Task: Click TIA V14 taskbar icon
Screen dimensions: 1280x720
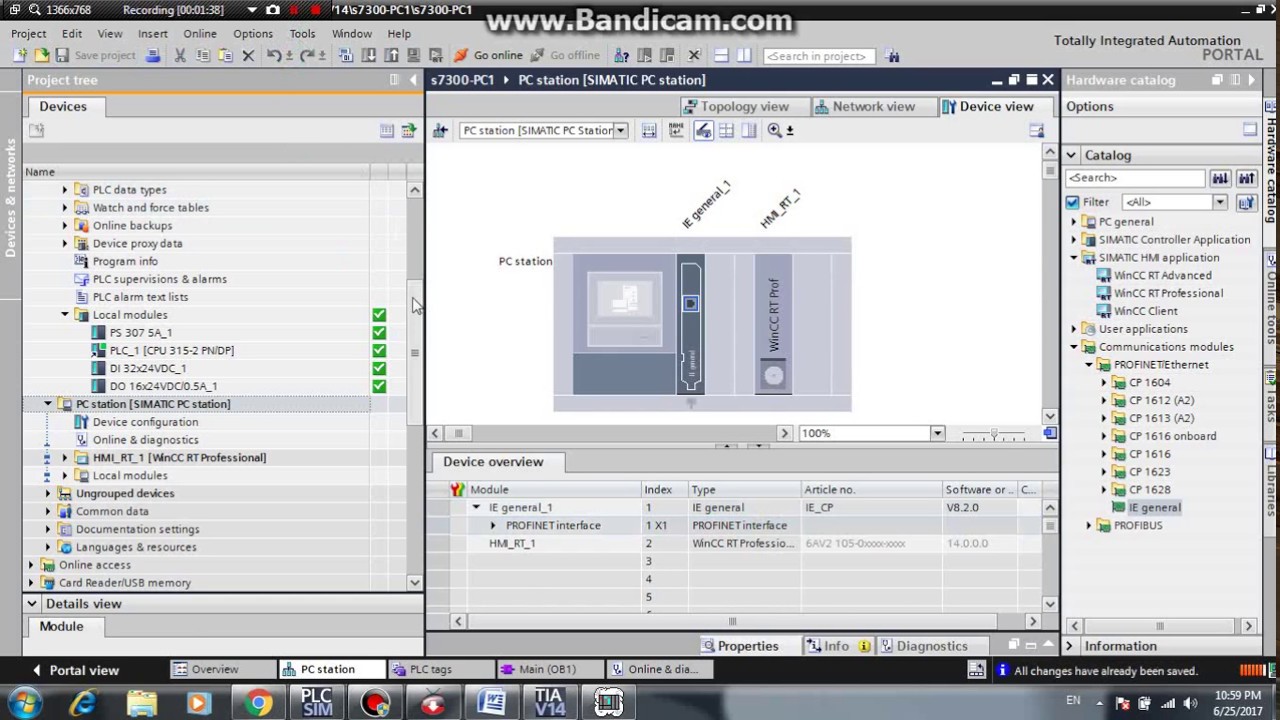Action: [549, 703]
